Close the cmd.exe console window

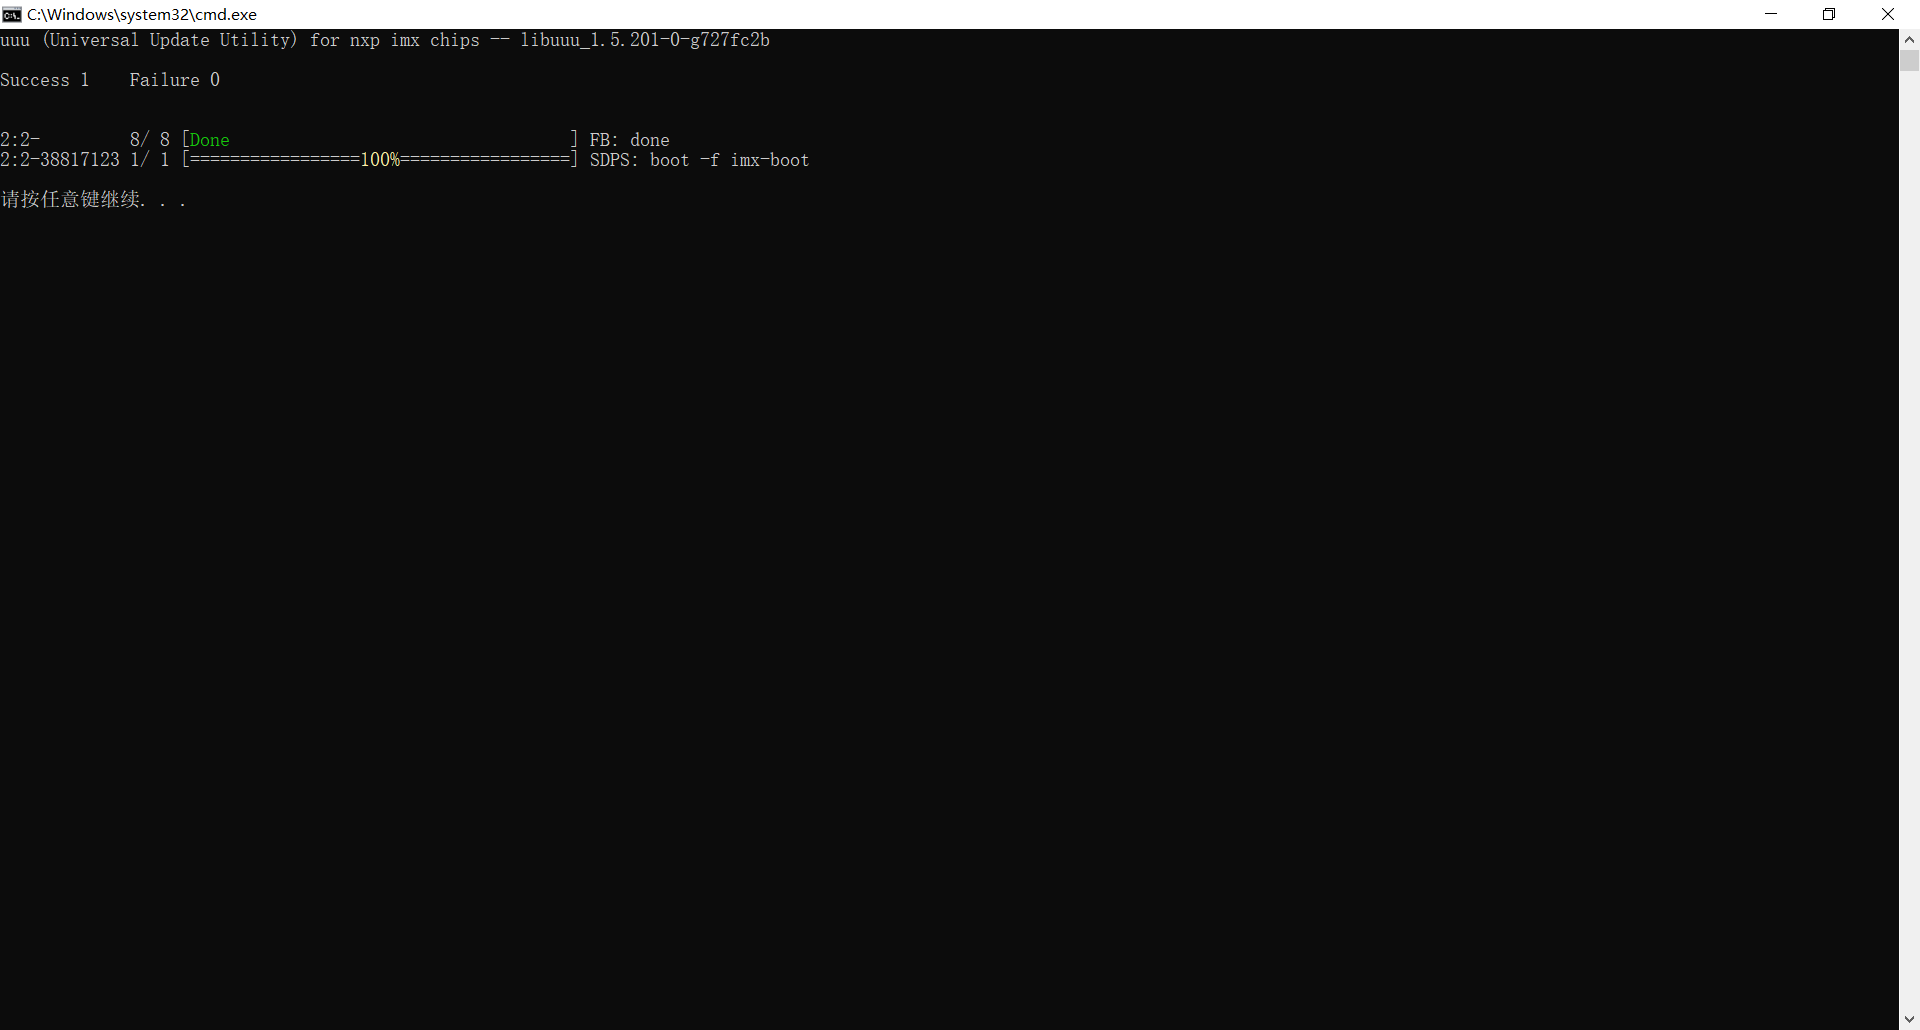pos(1888,14)
